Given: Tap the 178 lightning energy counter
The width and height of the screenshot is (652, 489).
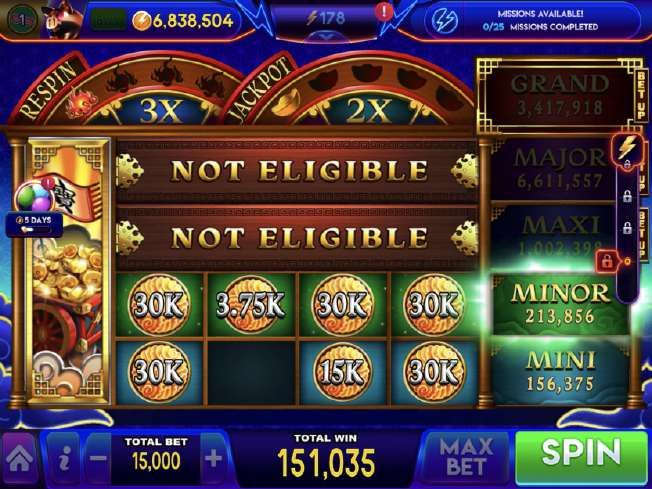Looking at the screenshot, I should pos(326,19).
